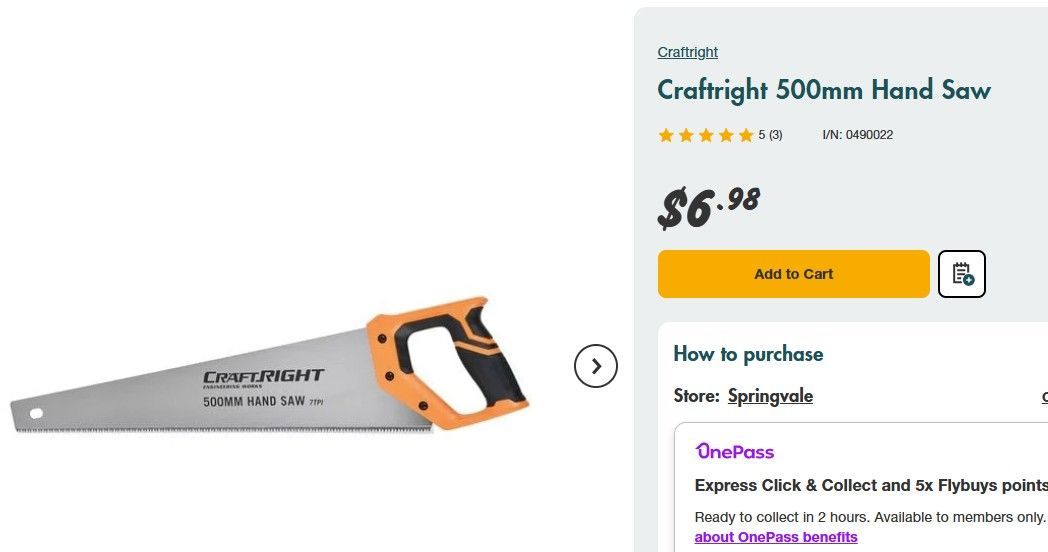Open the Springvale store link

click(770, 396)
